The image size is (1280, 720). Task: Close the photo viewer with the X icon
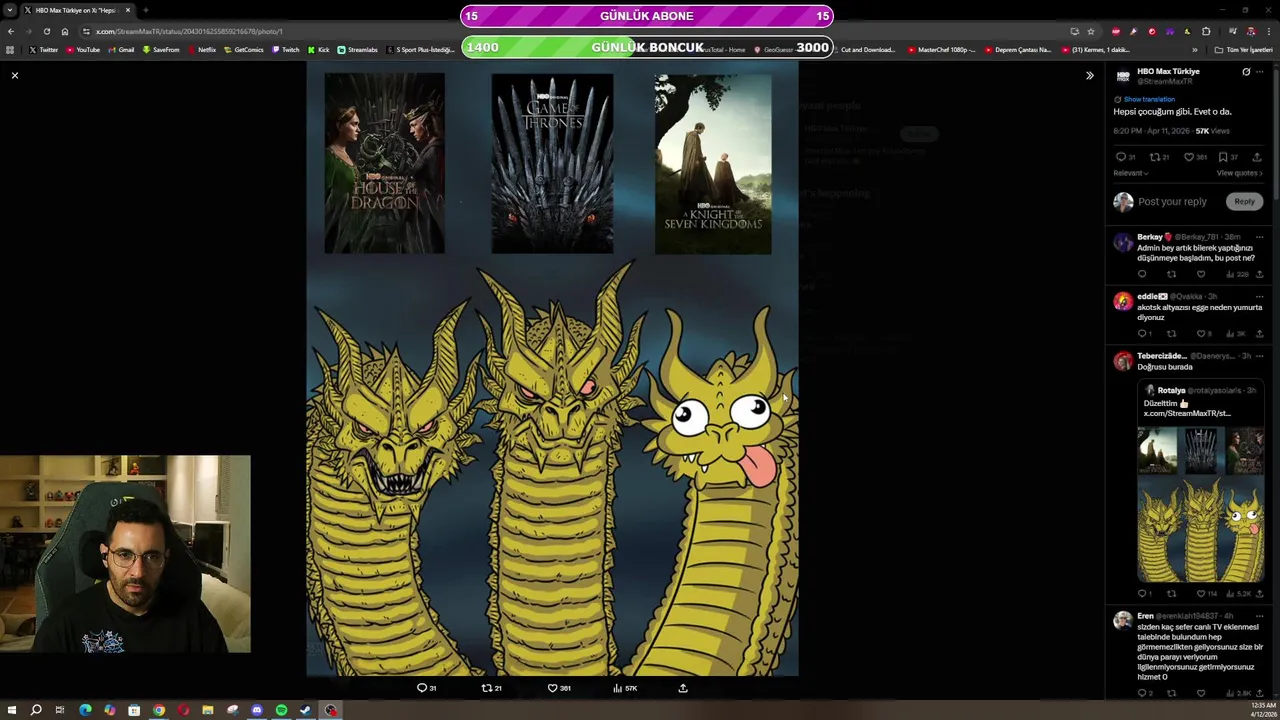(x=15, y=76)
